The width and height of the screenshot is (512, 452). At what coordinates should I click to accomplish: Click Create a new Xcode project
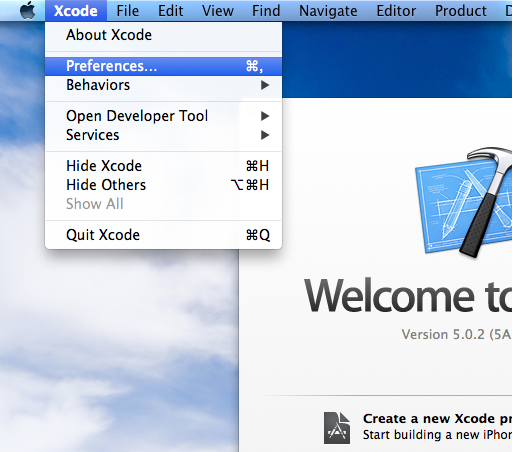(437, 419)
